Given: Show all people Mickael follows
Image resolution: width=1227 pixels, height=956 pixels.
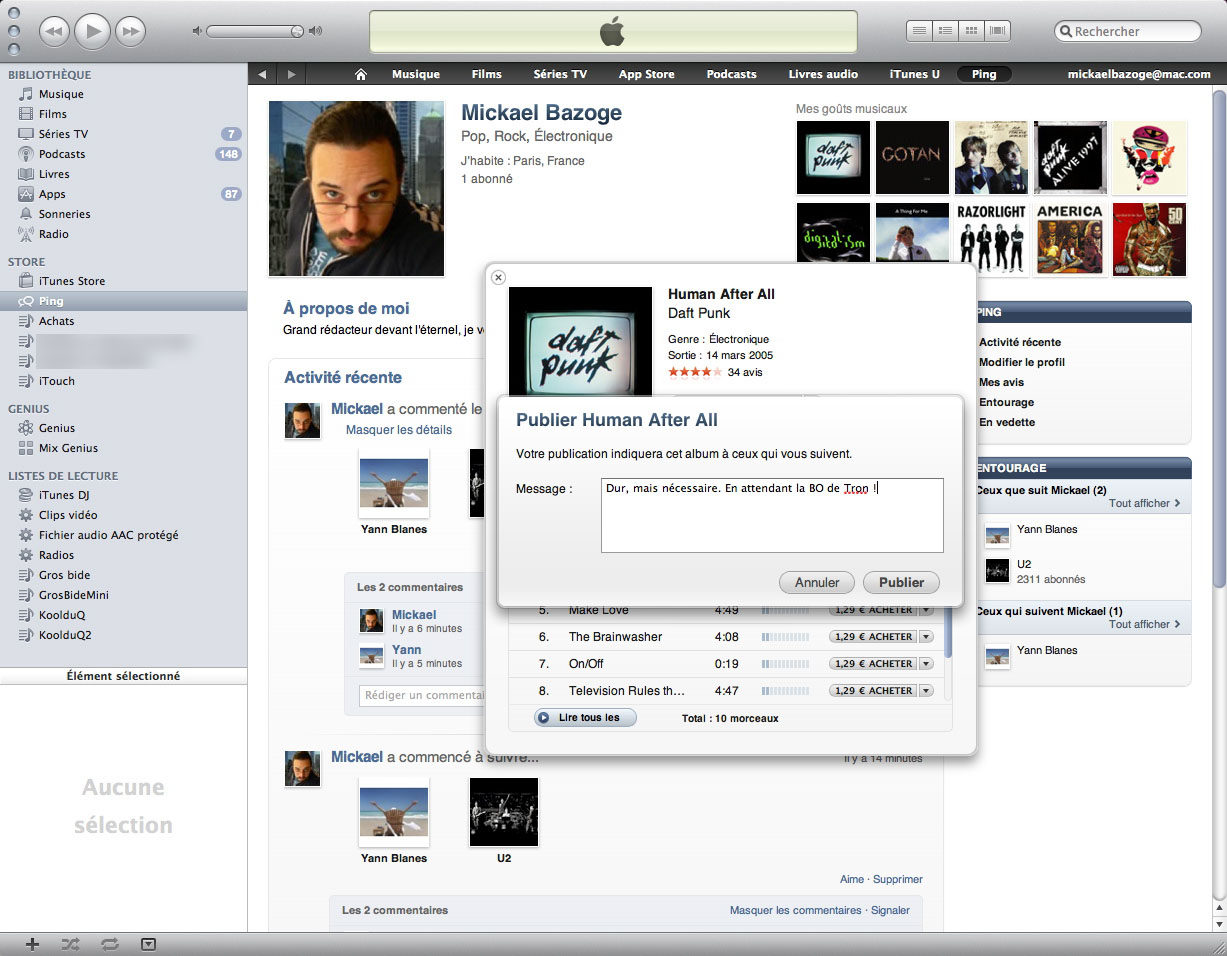Looking at the screenshot, I should click(1144, 503).
